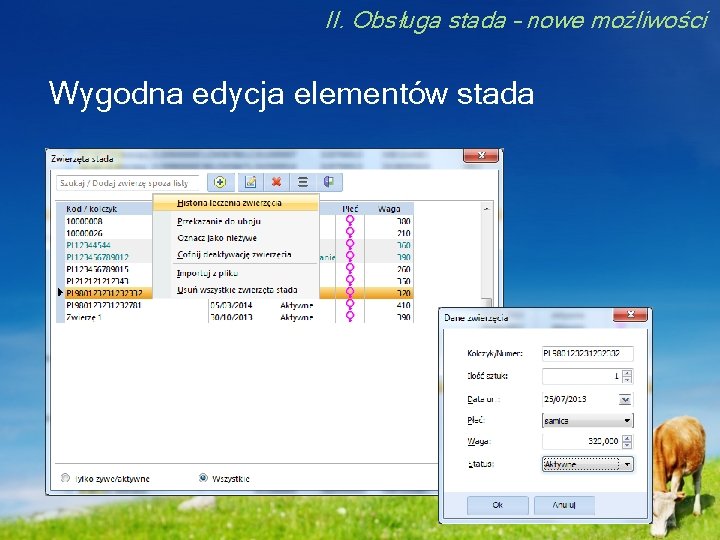Click the Waga column header
This screenshot has height=540, width=720.
pos(389,209)
